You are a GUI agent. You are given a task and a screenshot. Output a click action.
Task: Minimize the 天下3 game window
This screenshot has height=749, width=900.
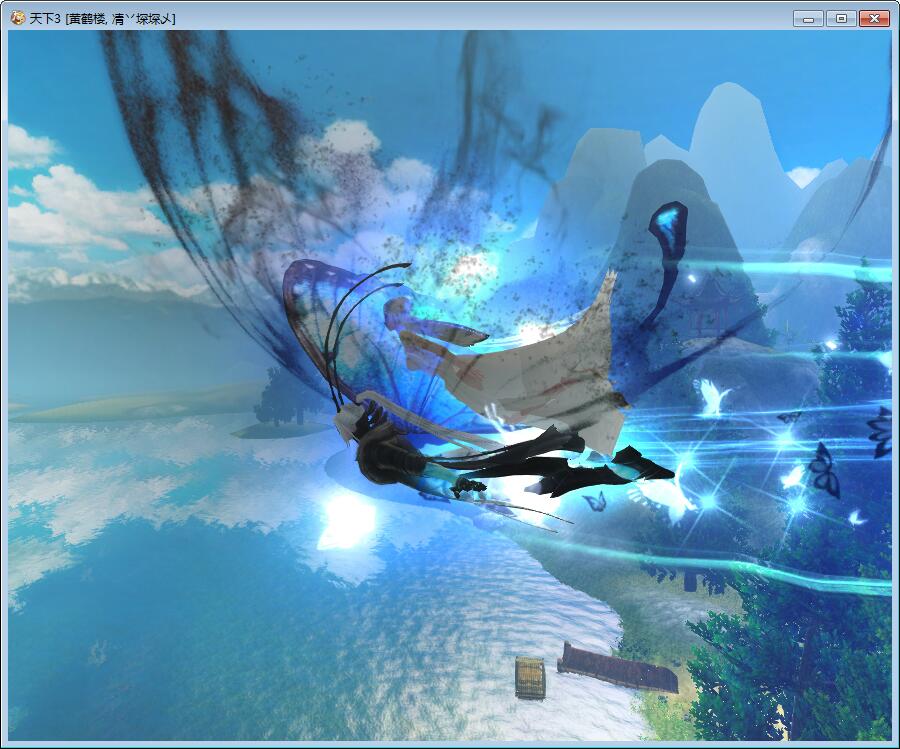tap(809, 19)
